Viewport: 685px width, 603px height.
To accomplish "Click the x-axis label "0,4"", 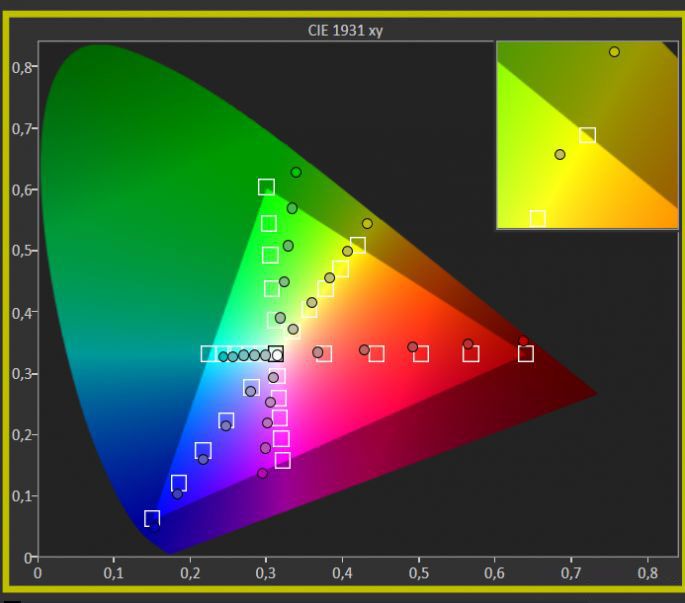I will 342,573.
